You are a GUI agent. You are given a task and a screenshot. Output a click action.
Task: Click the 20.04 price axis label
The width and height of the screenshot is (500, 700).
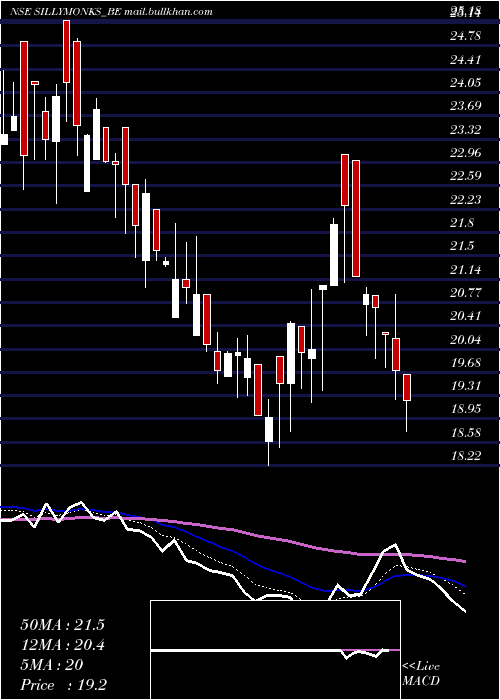click(466, 339)
